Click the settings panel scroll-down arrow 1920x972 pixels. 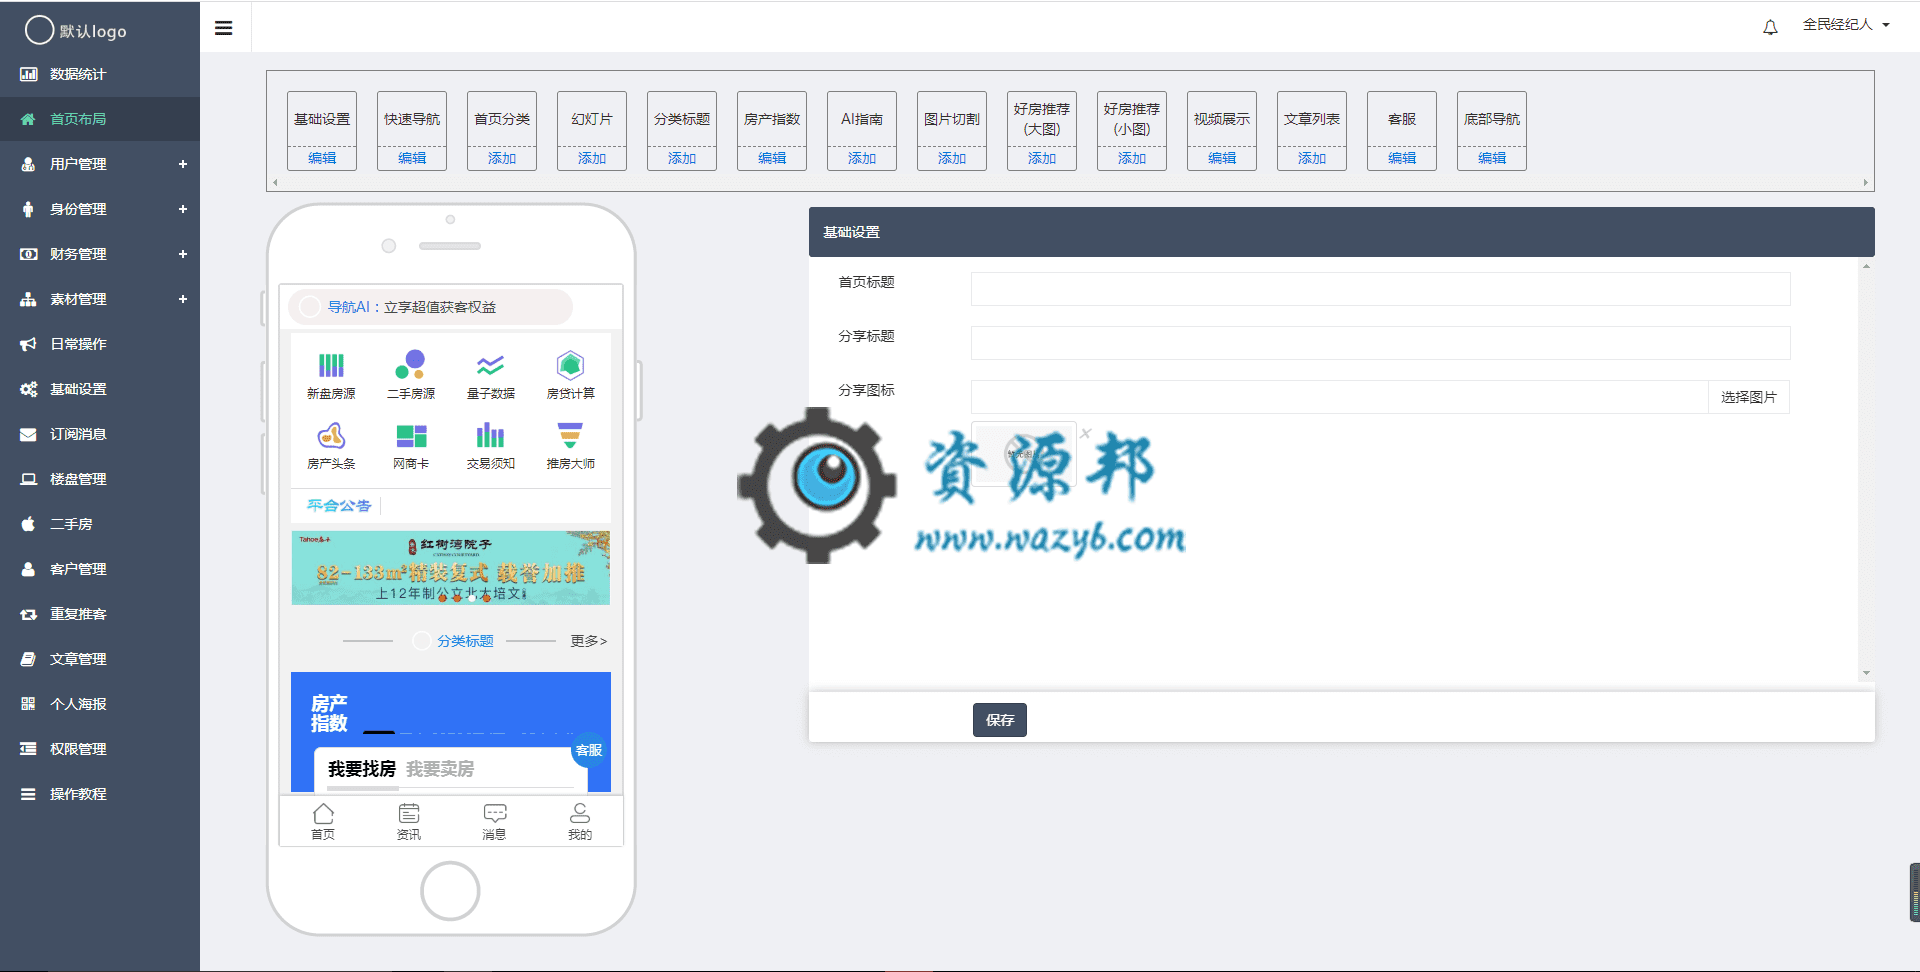1866,673
